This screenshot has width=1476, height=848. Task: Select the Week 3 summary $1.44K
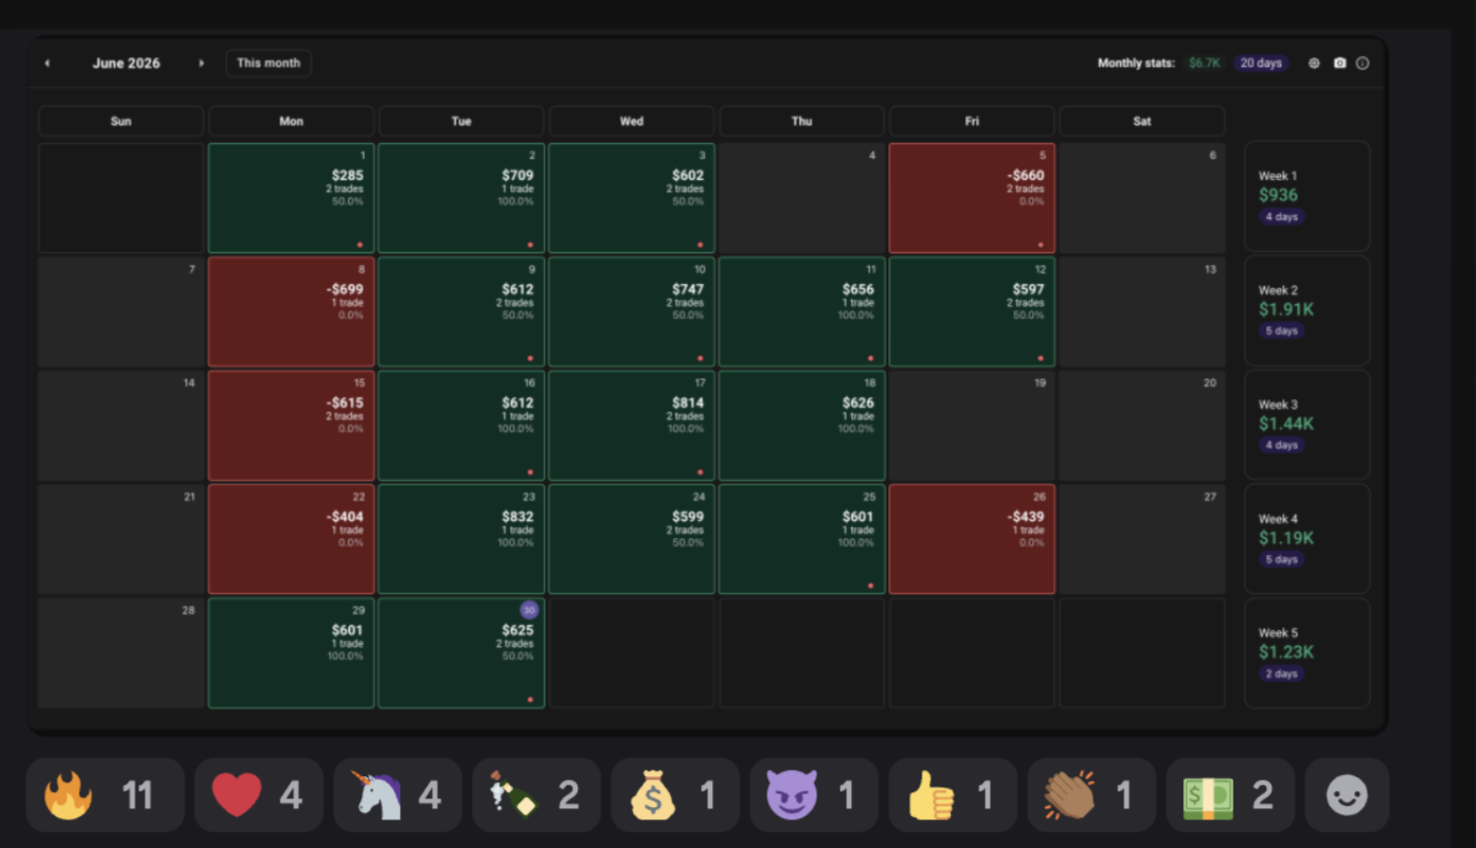tap(1307, 425)
